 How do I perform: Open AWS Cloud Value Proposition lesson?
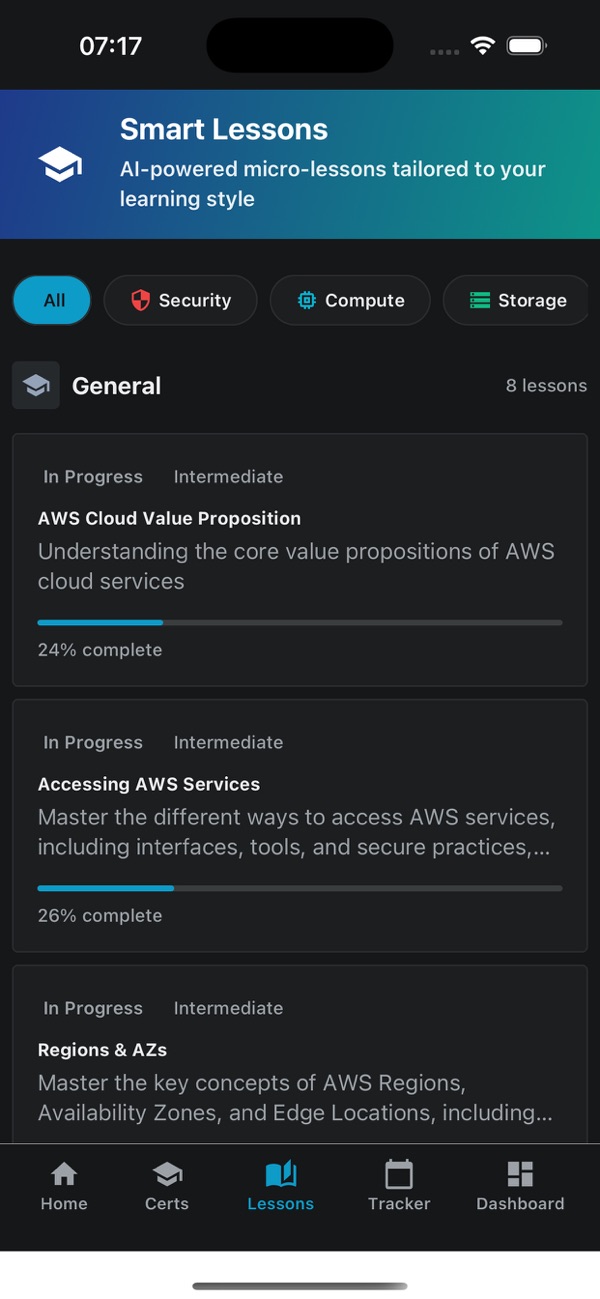[300, 550]
